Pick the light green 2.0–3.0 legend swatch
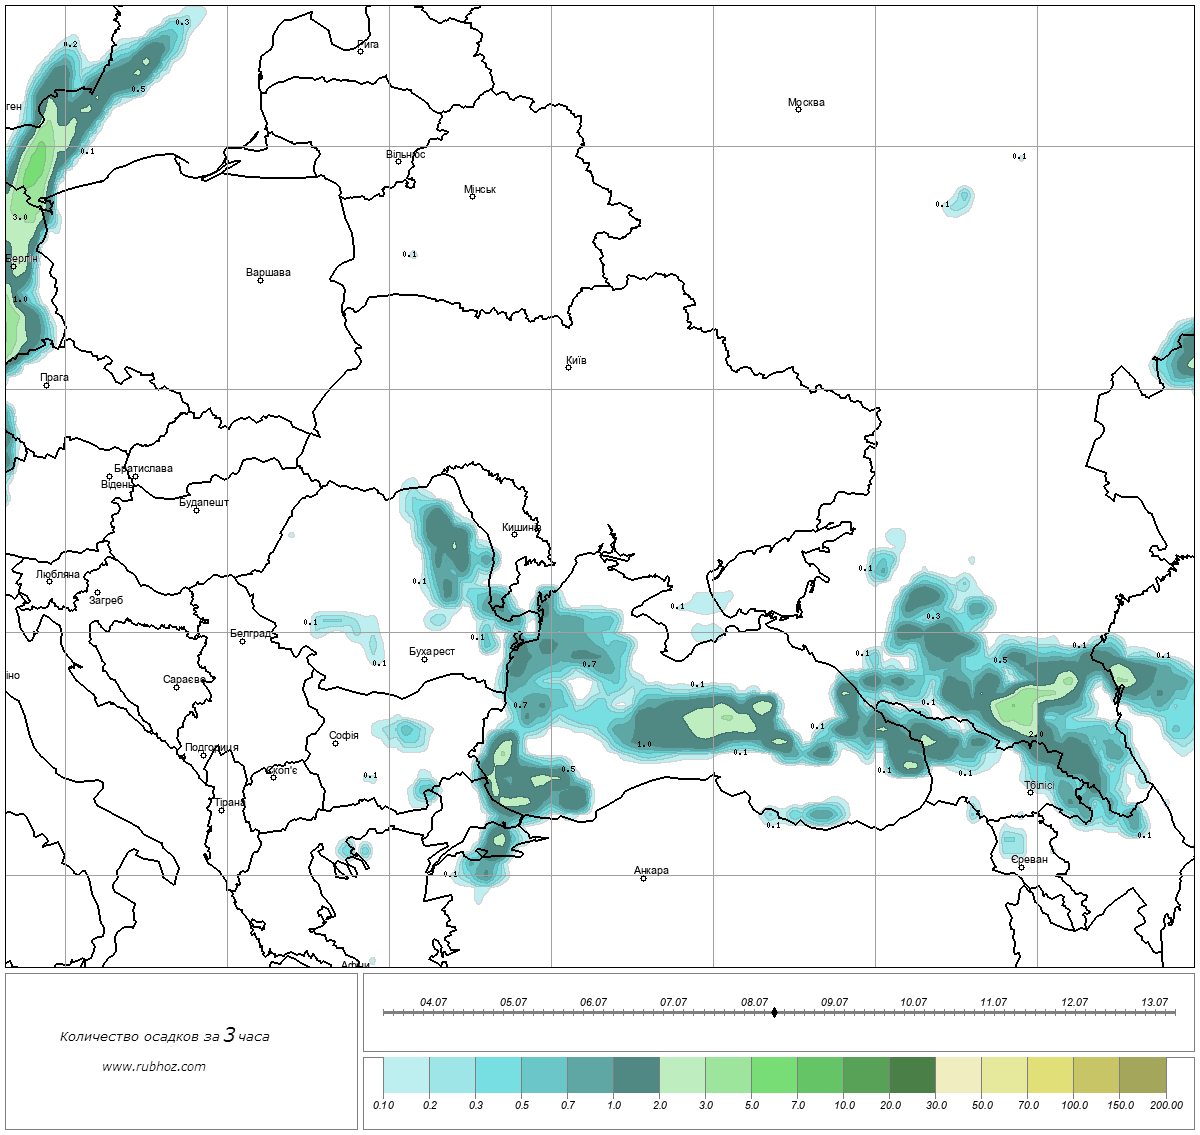 (x=682, y=1077)
